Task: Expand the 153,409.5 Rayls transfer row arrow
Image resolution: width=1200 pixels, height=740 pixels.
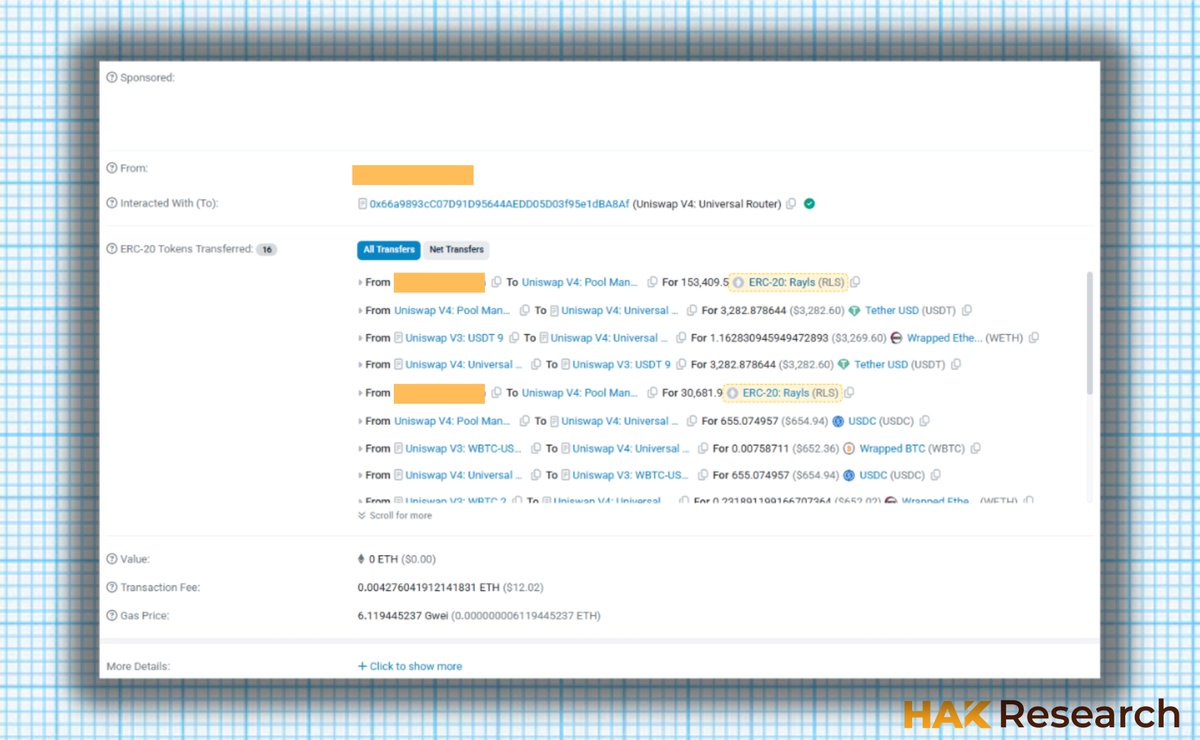Action: [360, 283]
